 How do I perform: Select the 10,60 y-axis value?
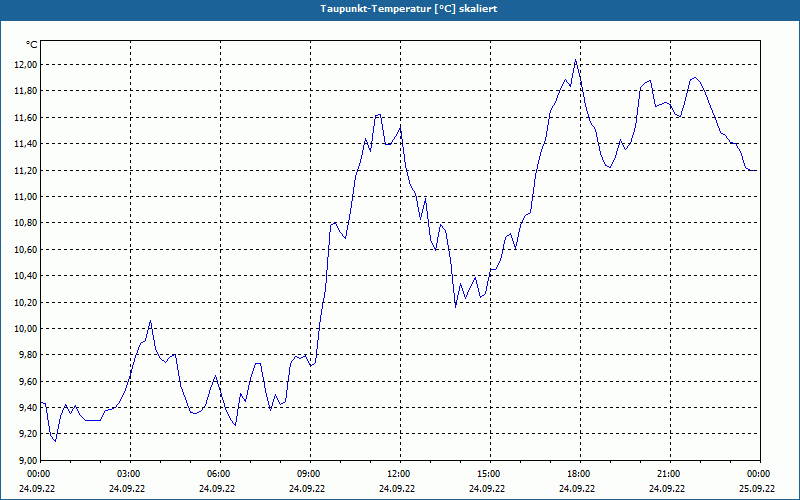coord(27,249)
